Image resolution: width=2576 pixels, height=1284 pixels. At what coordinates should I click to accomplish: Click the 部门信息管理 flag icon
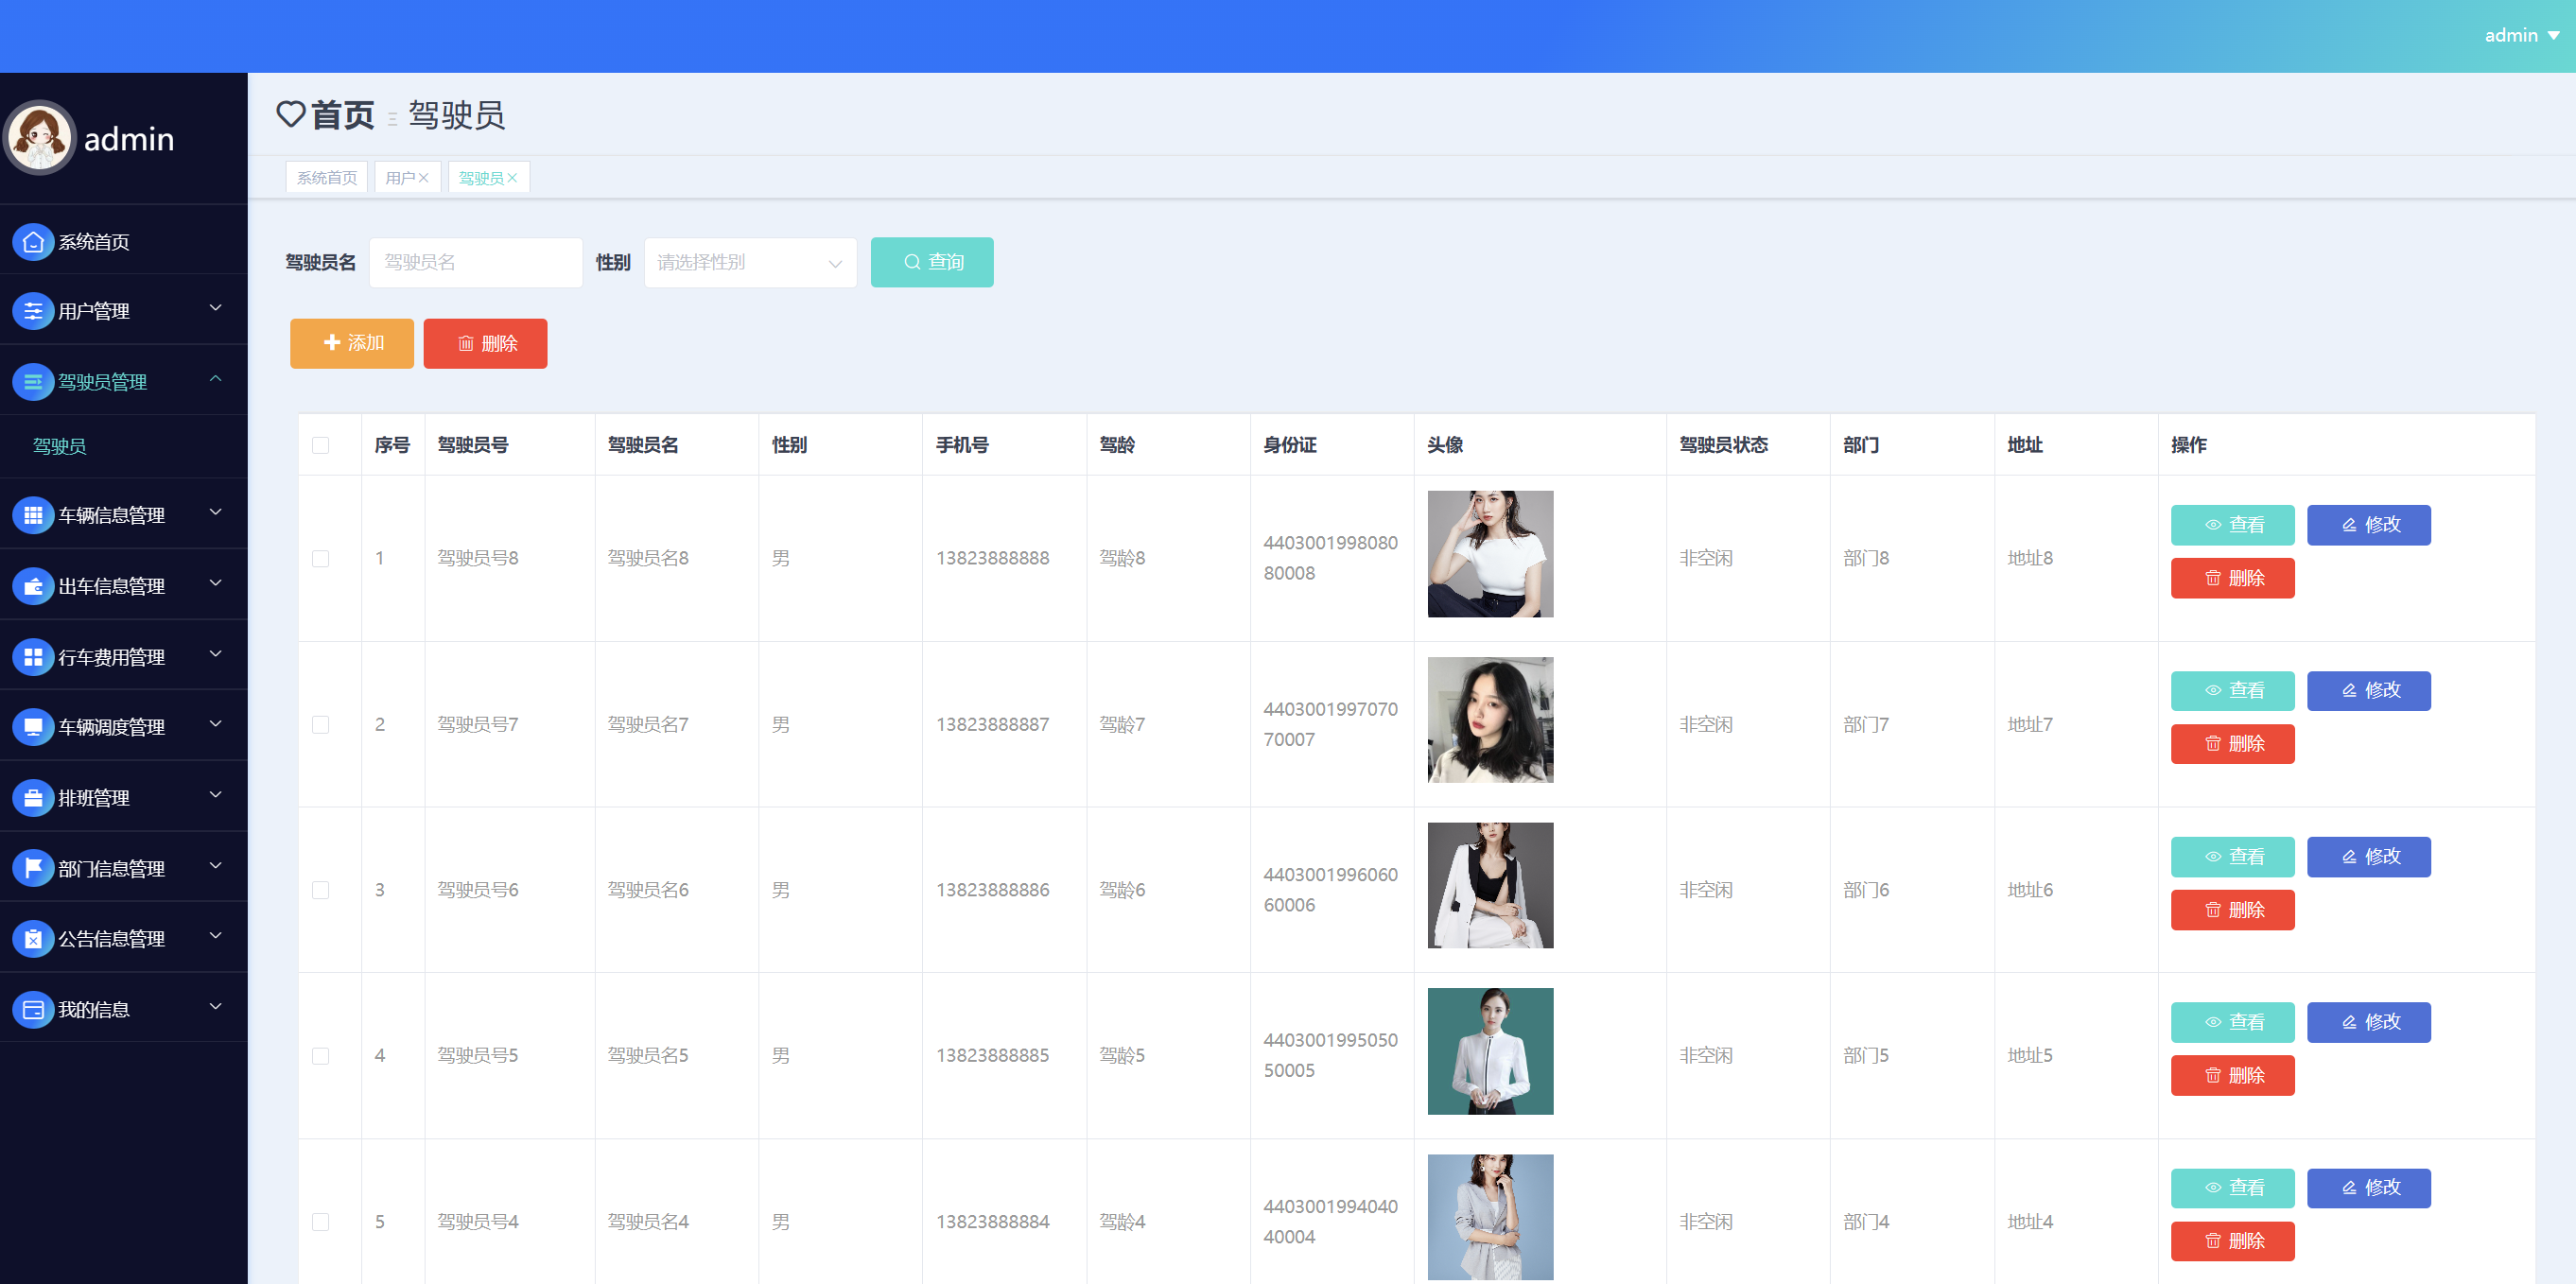coord(33,868)
